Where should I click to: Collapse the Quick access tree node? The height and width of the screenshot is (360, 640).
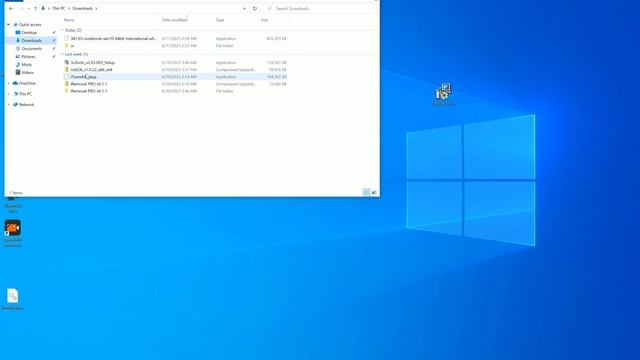click(x=9, y=24)
